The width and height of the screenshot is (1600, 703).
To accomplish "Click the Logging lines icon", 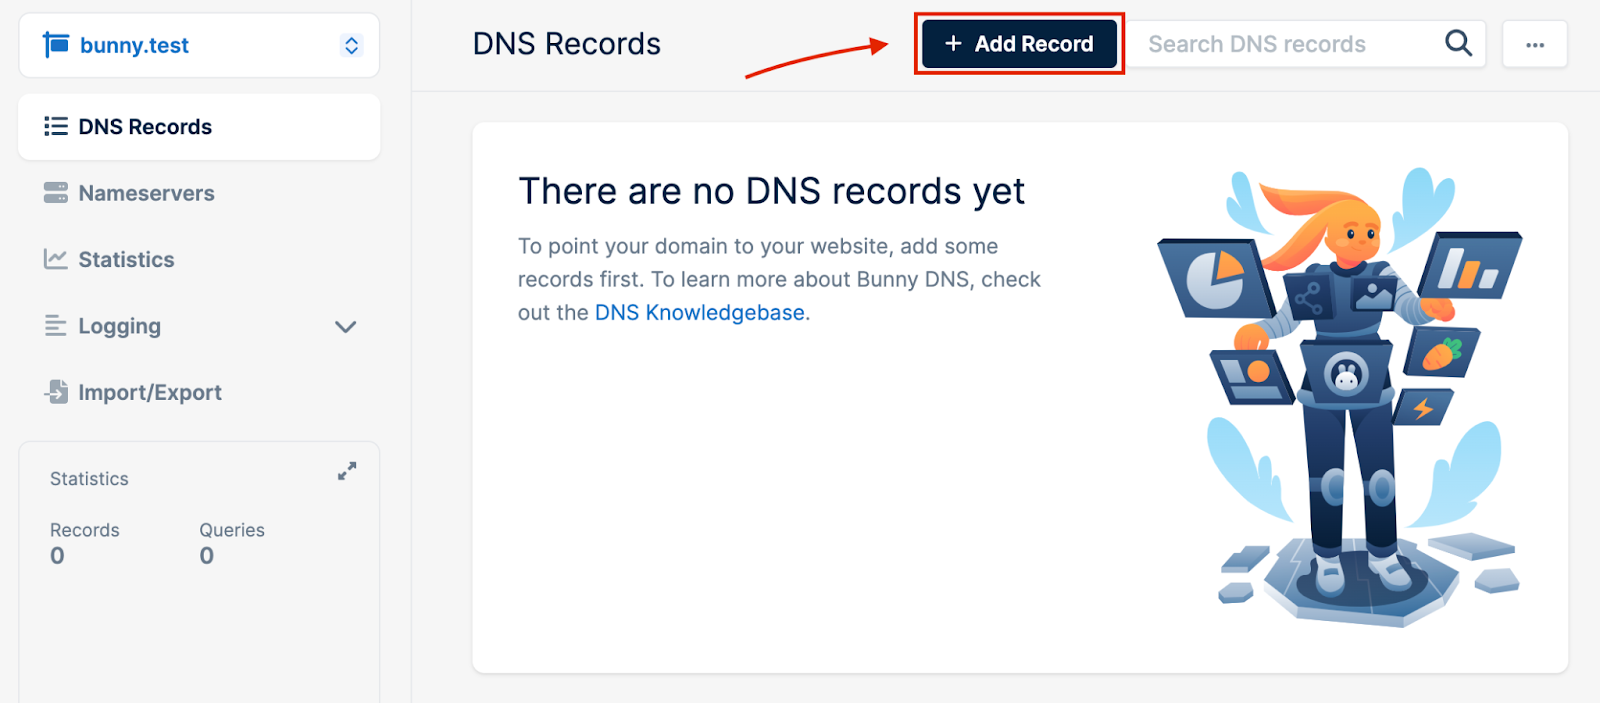I will click(x=56, y=325).
